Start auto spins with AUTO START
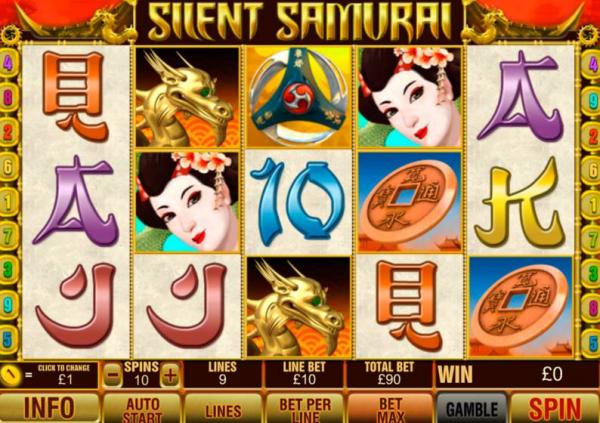The height and width of the screenshot is (423, 600). [x=142, y=409]
